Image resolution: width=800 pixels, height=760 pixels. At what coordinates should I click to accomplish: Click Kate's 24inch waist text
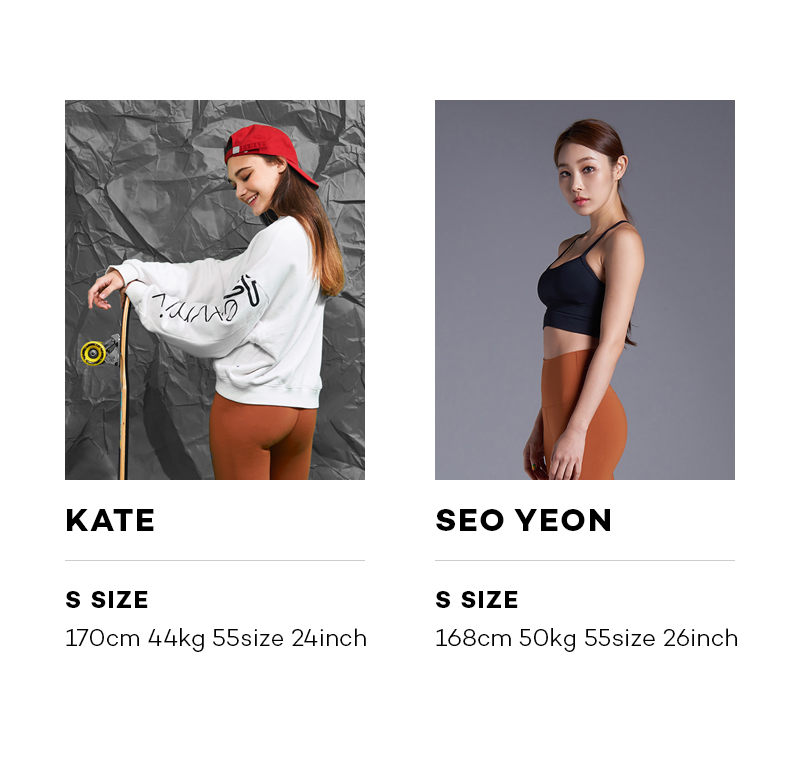point(329,639)
